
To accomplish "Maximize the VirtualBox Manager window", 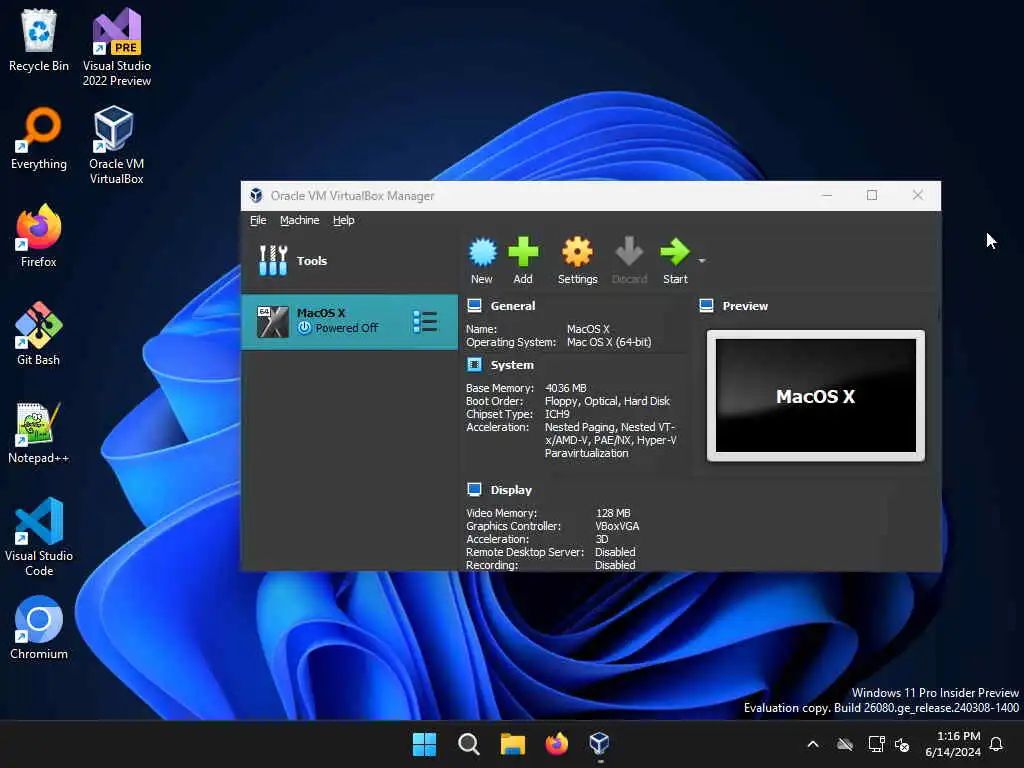I will click(x=872, y=195).
